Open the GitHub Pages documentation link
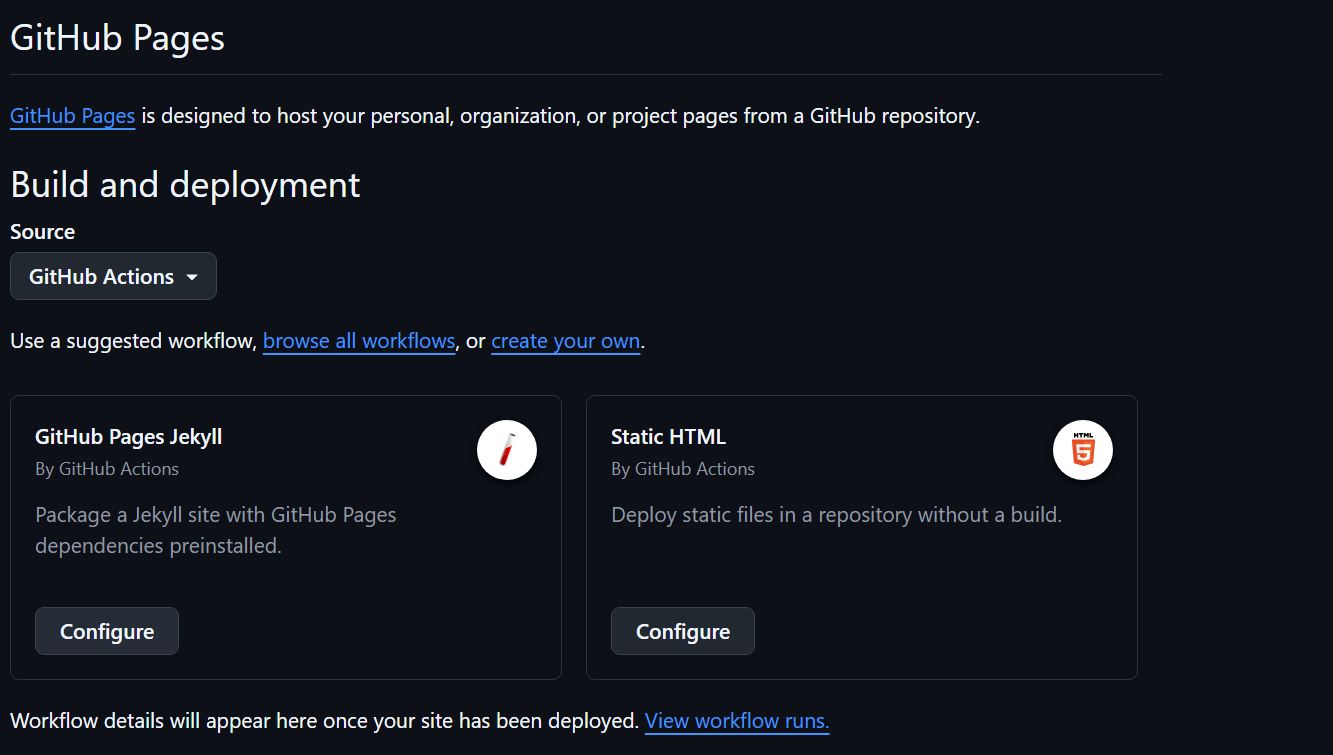 coord(72,116)
